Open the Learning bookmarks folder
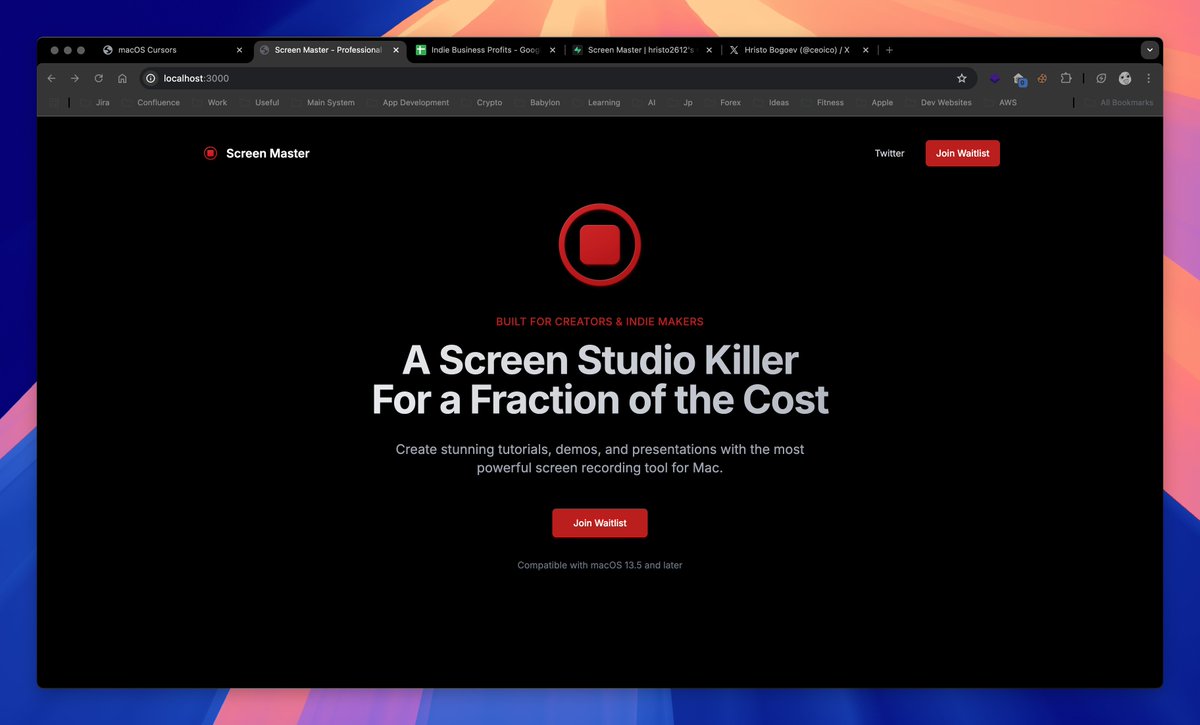Image resolution: width=1200 pixels, height=725 pixels. 595,102
